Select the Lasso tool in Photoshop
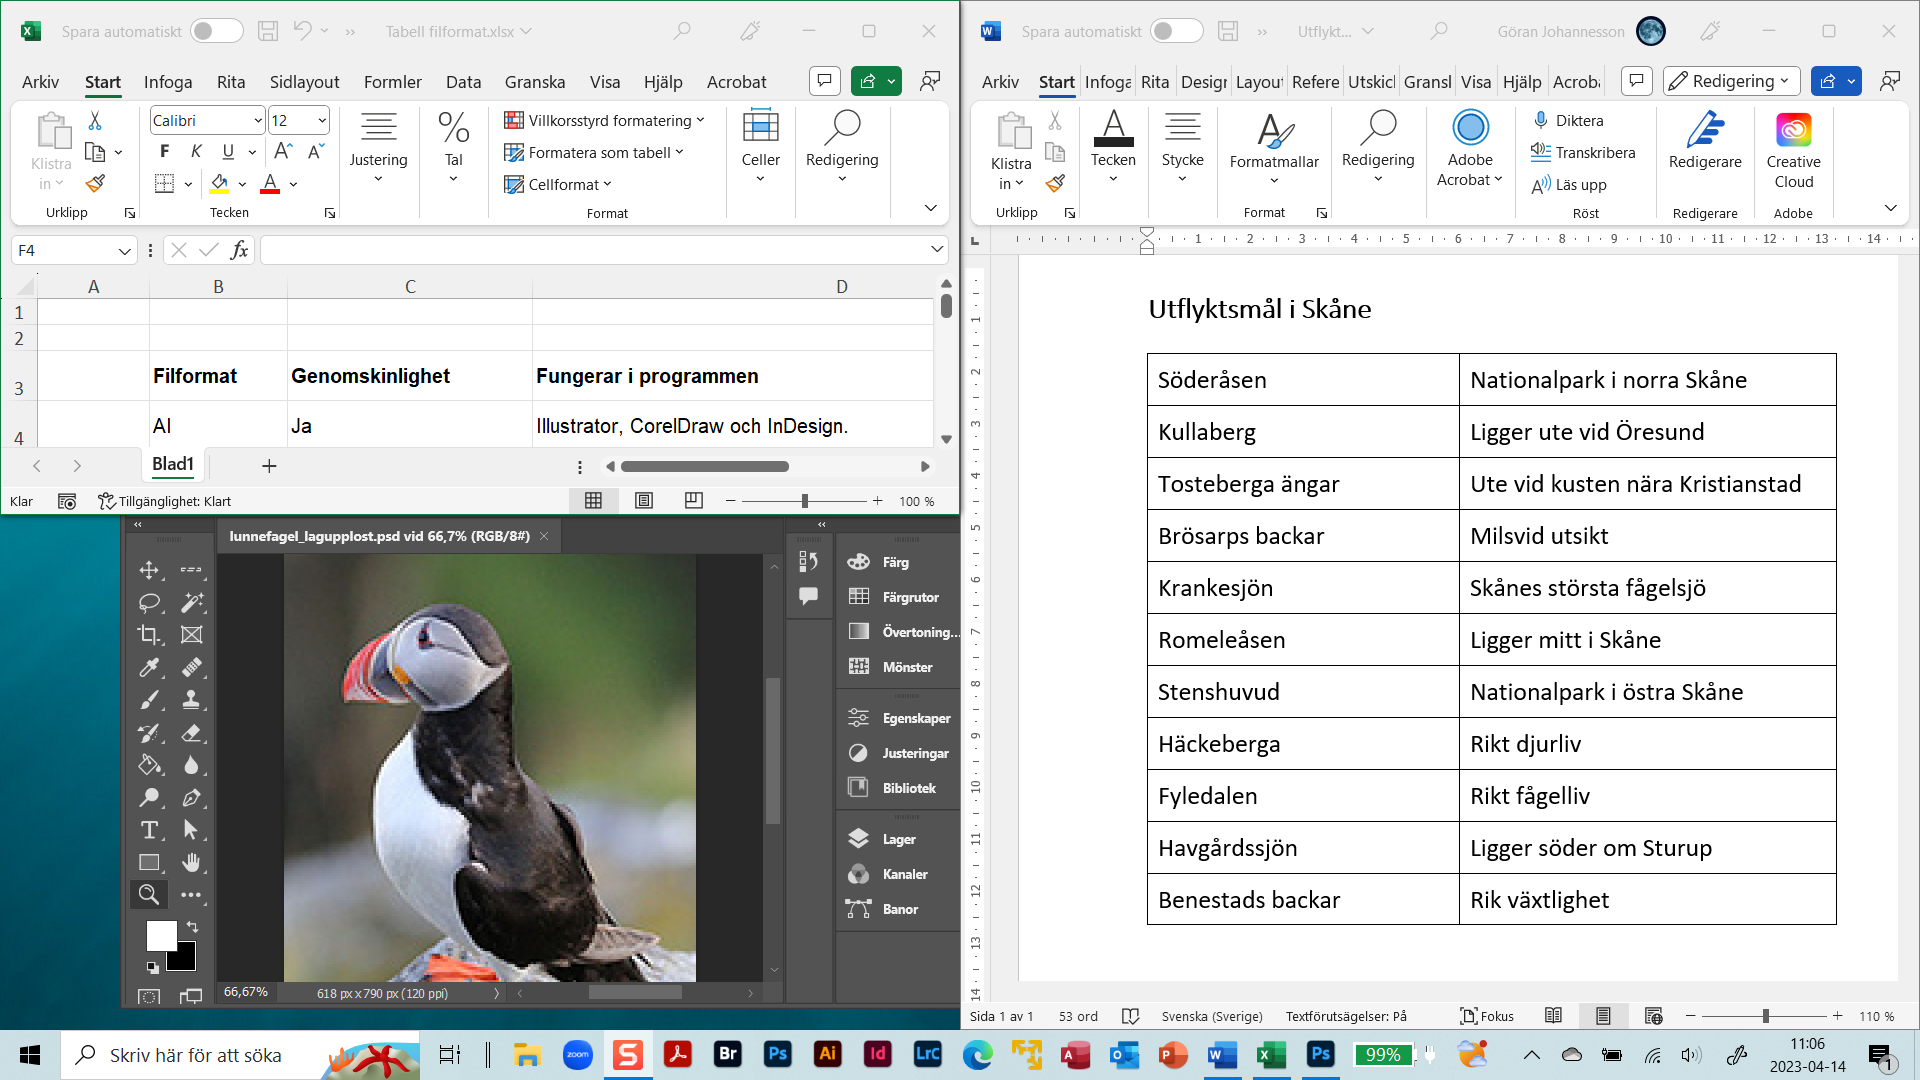This screenshot has width=1920, height=1080. coord(149,602)
